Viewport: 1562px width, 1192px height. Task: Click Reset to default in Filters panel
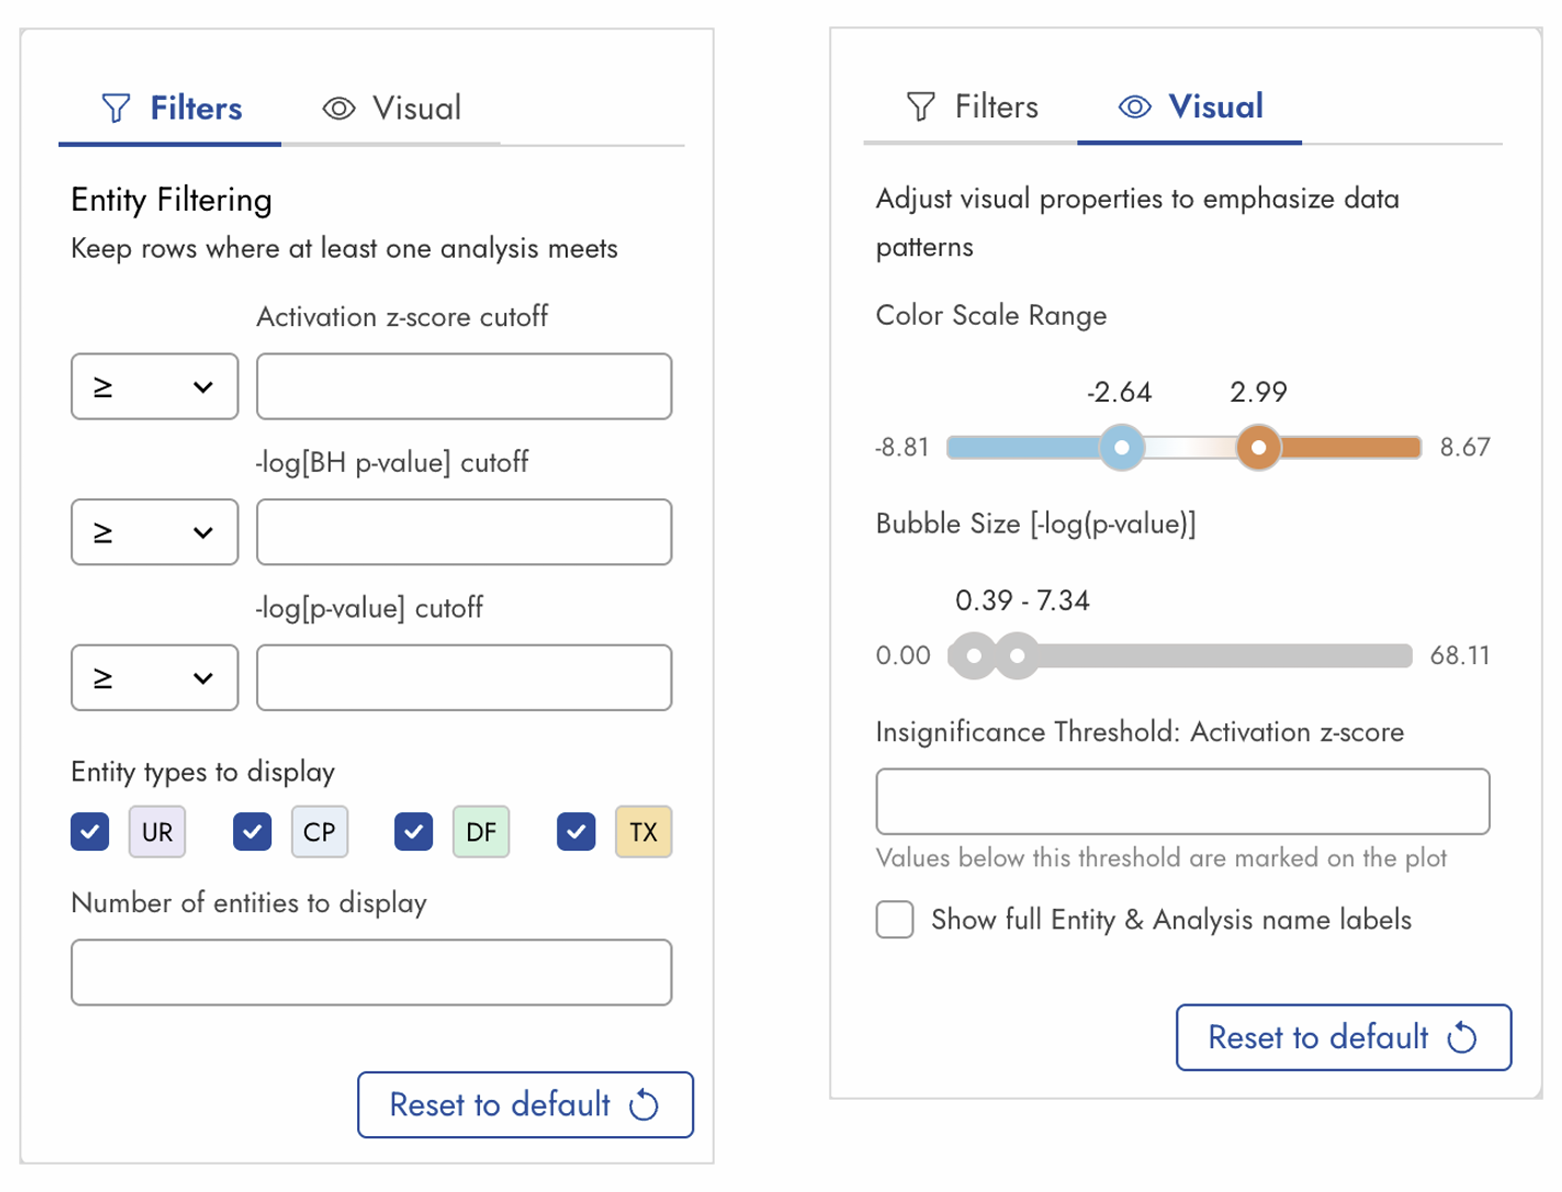tap(525, 1105)
